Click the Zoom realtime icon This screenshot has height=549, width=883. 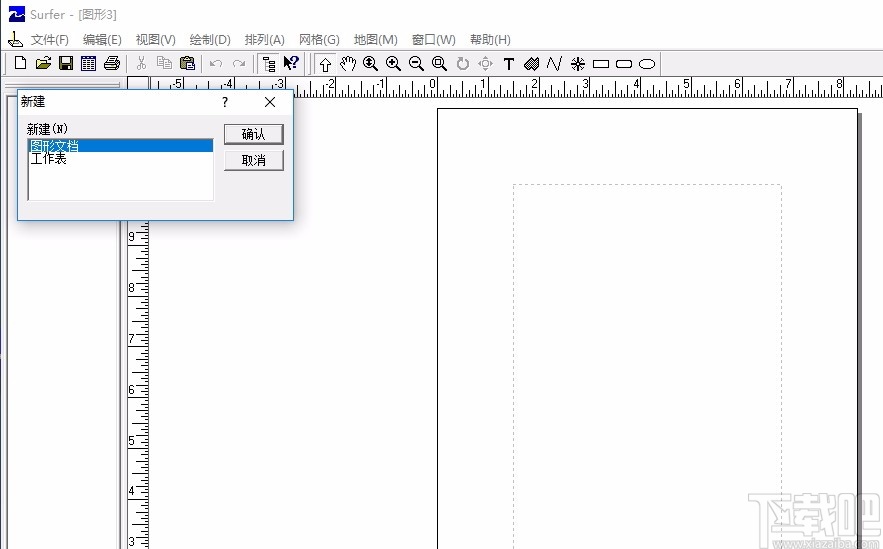(x=370, y=64)
